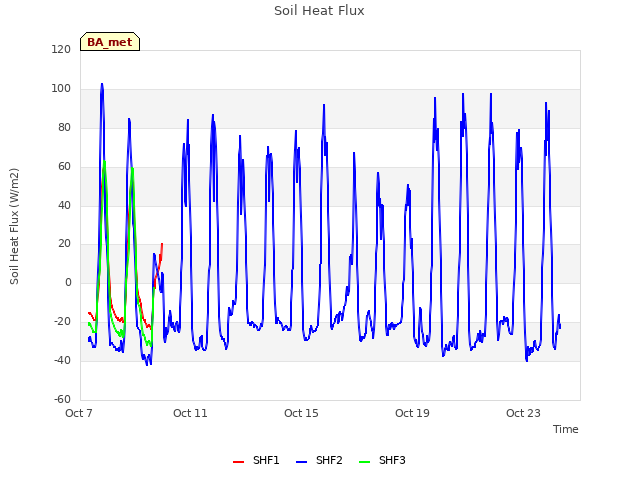Click the -40 y-axis tick label

coord(62,360)
